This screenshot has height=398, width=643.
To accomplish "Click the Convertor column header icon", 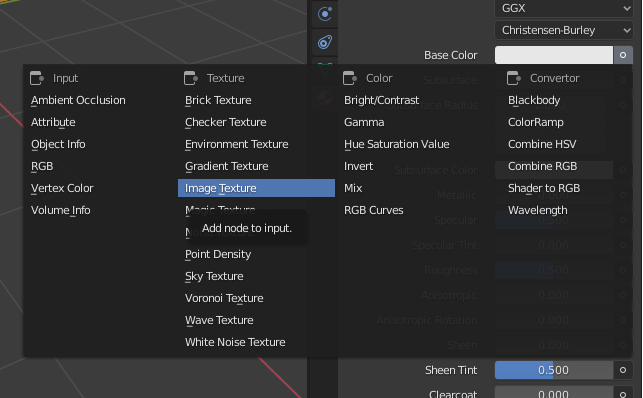I will 514,78.
